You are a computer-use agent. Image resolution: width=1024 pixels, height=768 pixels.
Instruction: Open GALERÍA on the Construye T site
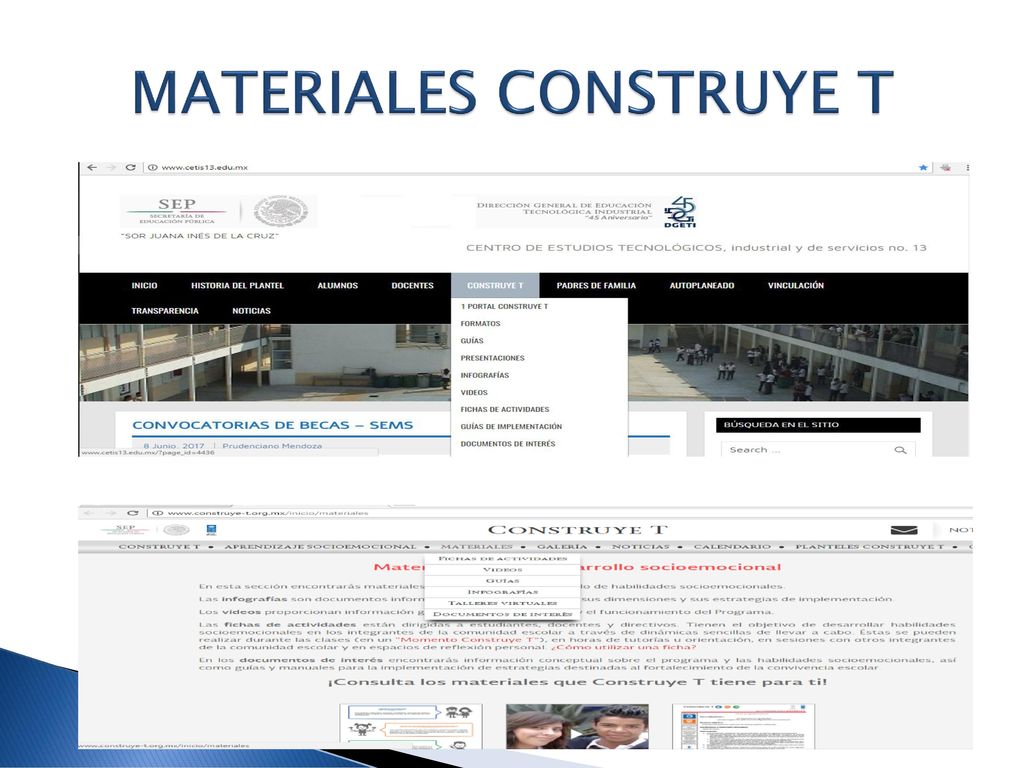(562, 547)
